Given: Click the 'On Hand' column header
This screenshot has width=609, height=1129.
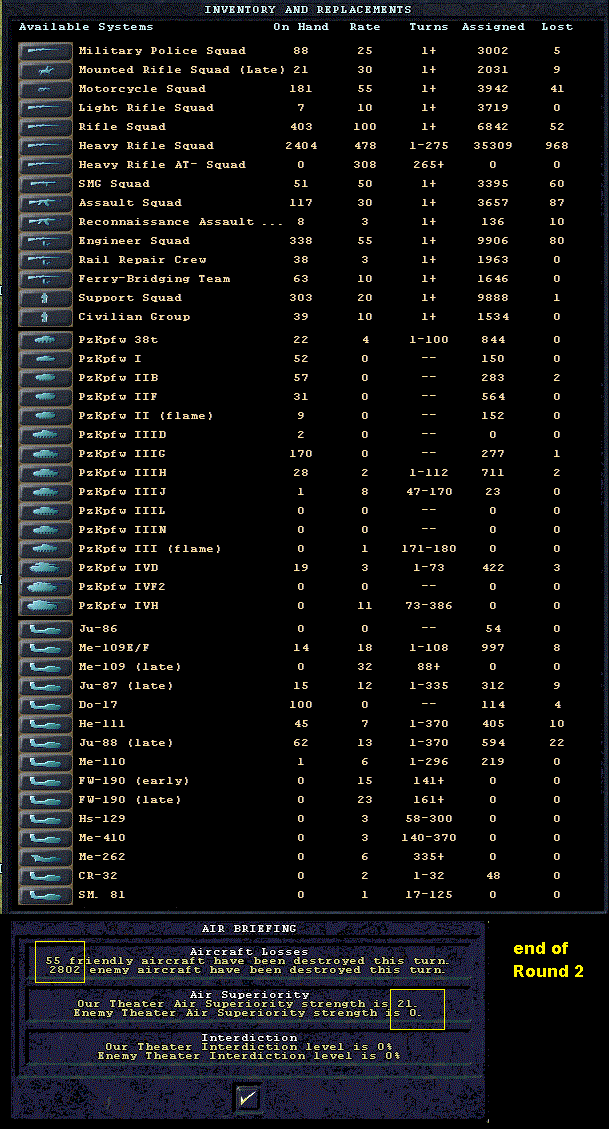Looking at the screenshot, I should 301,27.
